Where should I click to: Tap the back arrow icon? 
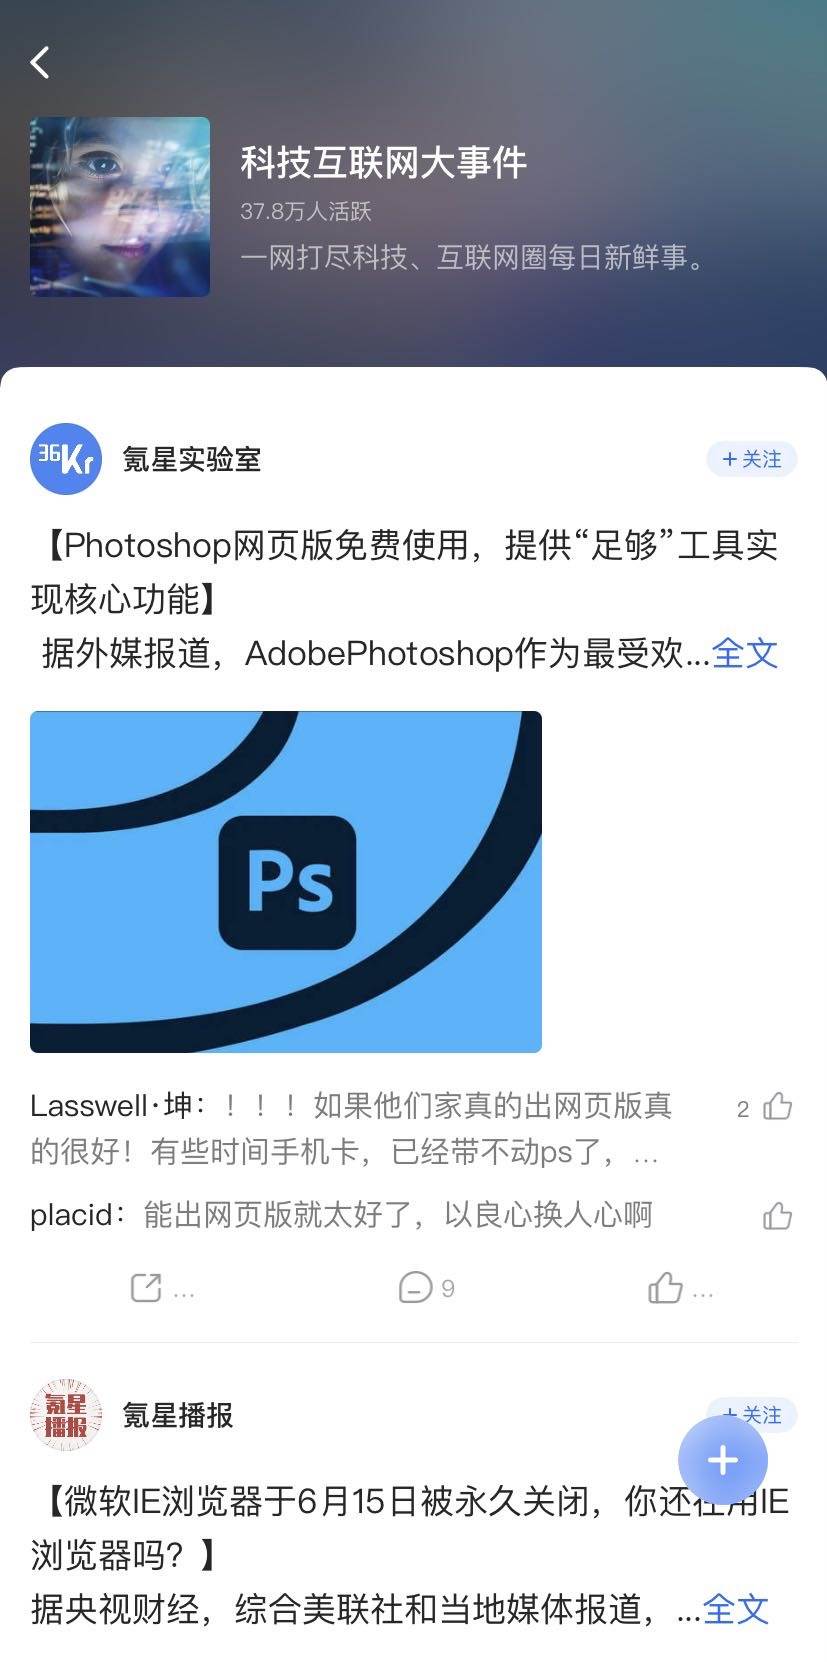point(40,62)
